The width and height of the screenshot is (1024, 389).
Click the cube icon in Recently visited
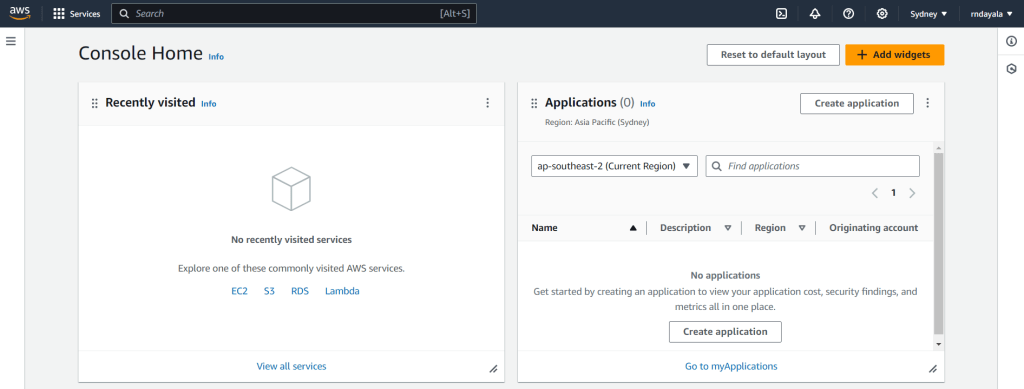[x=291, y=189]
